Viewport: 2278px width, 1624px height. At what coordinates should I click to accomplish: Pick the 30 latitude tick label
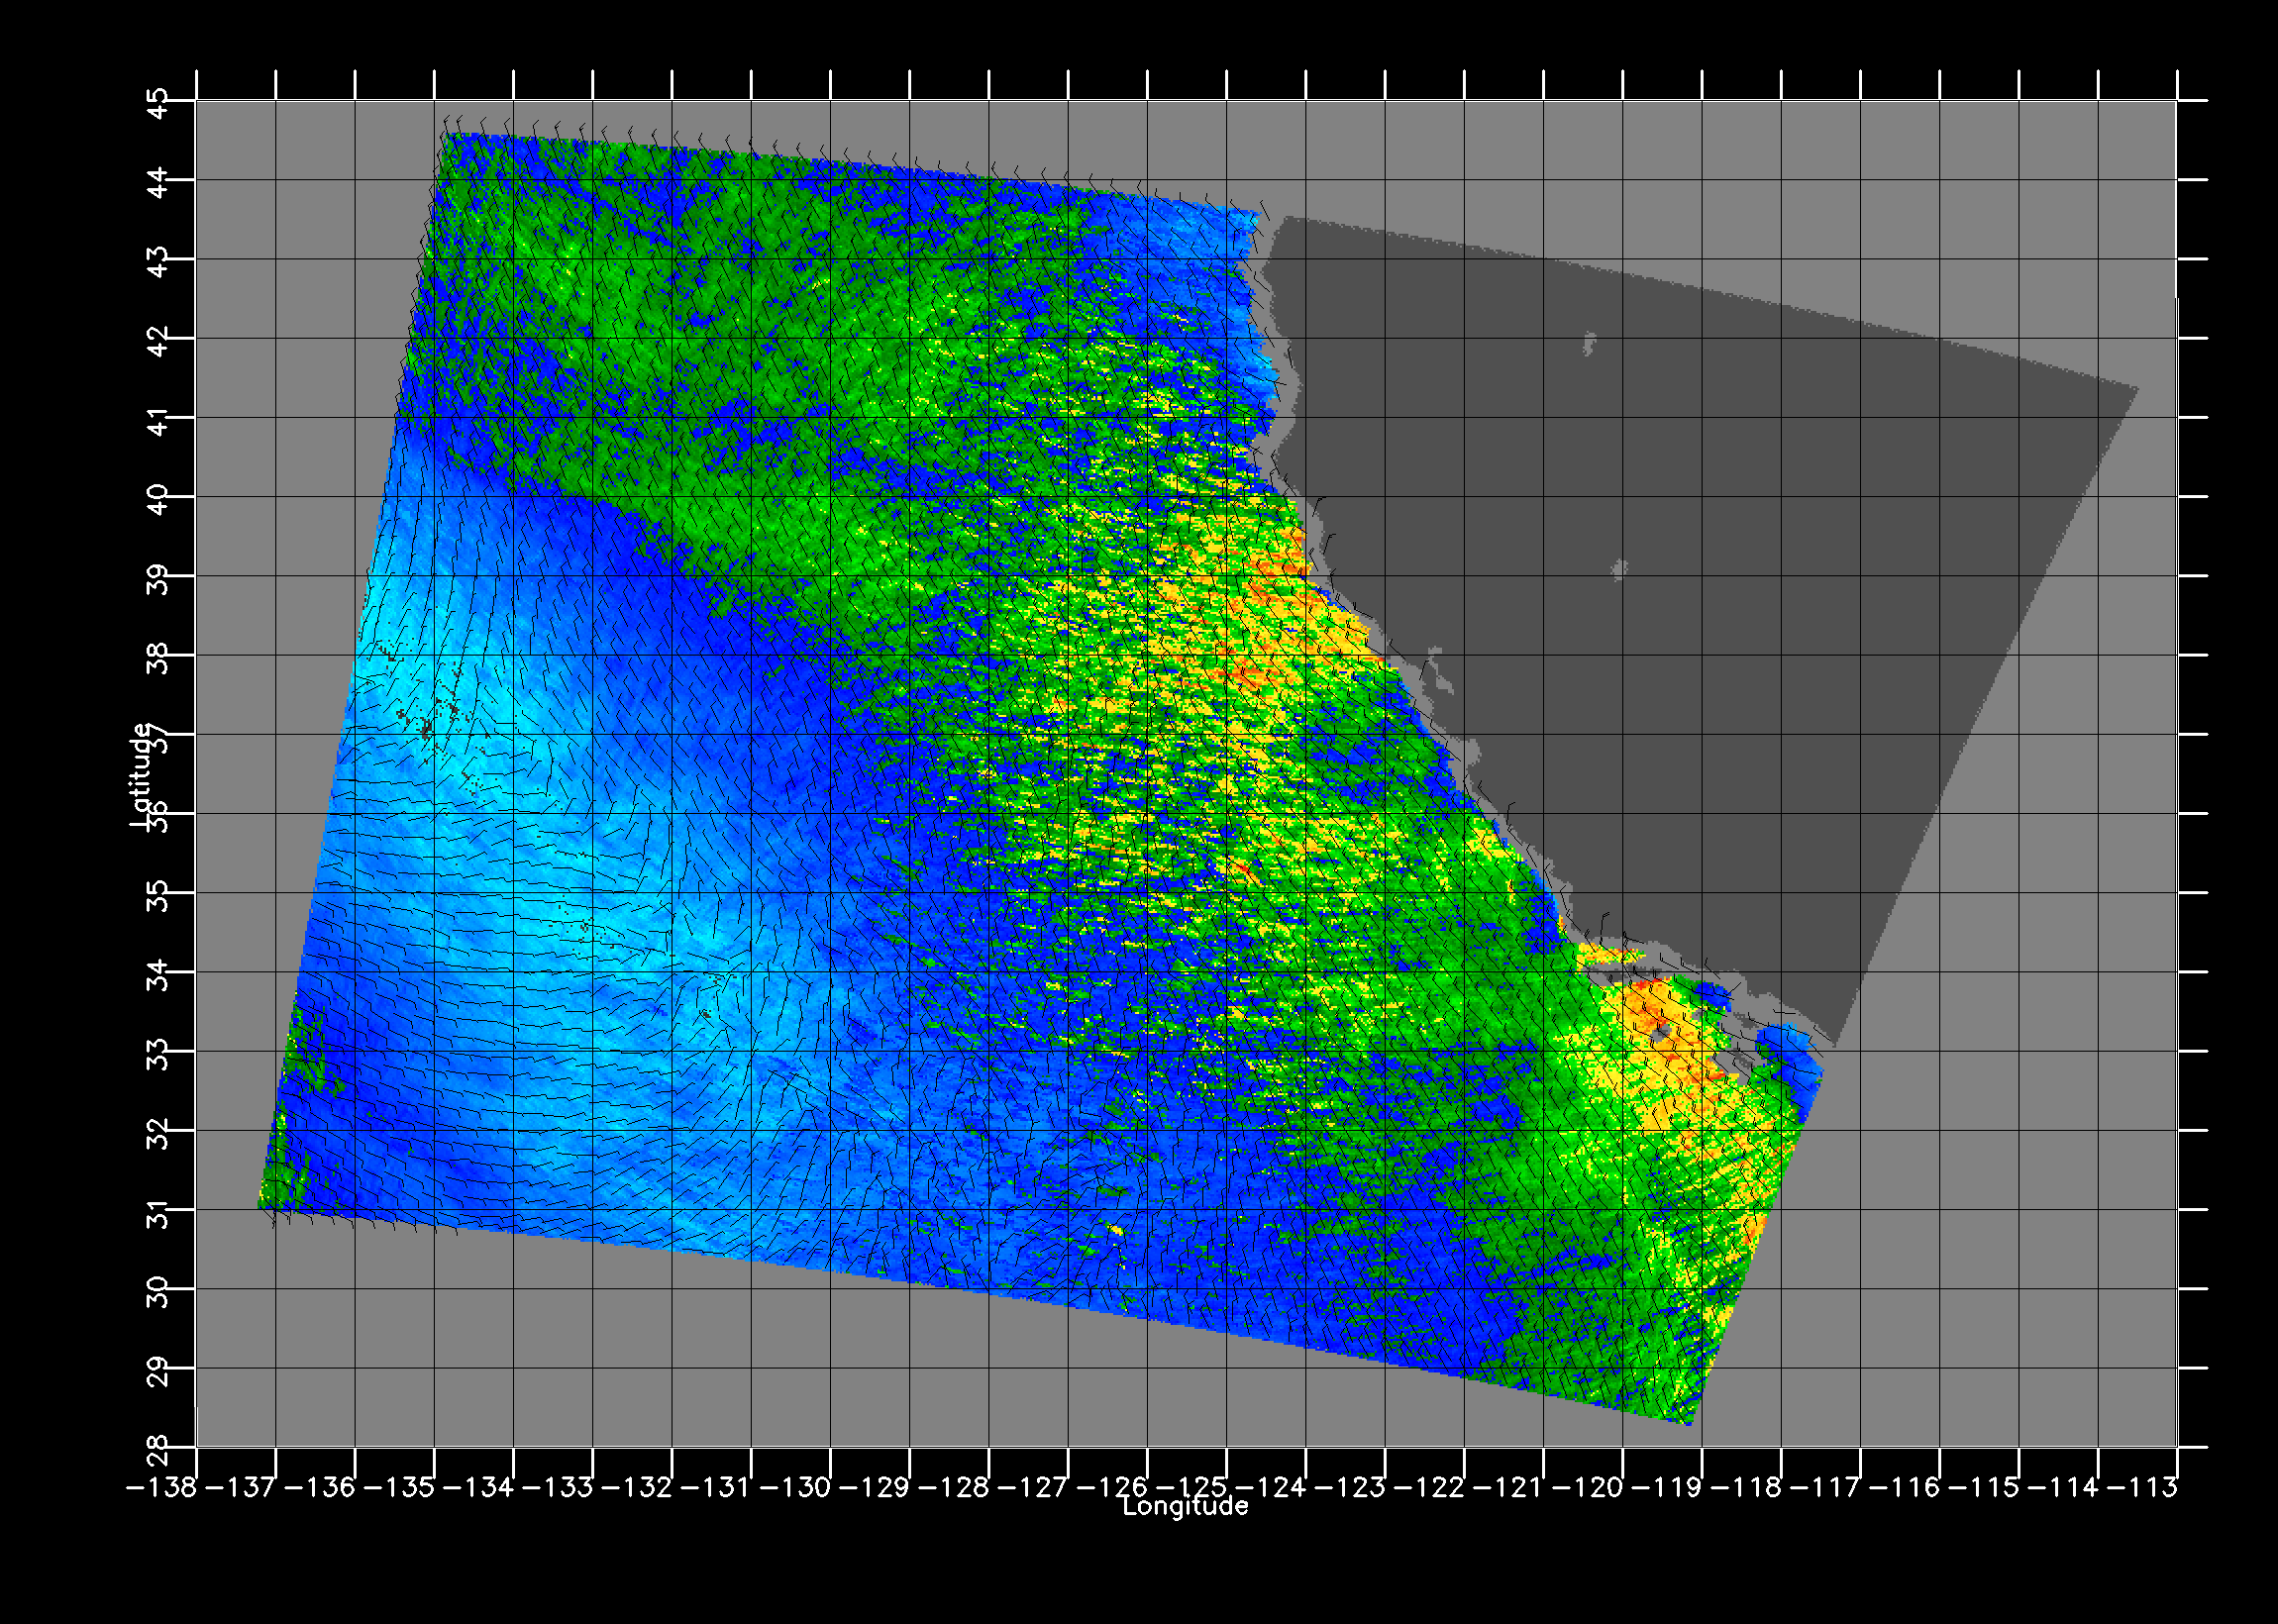158,1292
